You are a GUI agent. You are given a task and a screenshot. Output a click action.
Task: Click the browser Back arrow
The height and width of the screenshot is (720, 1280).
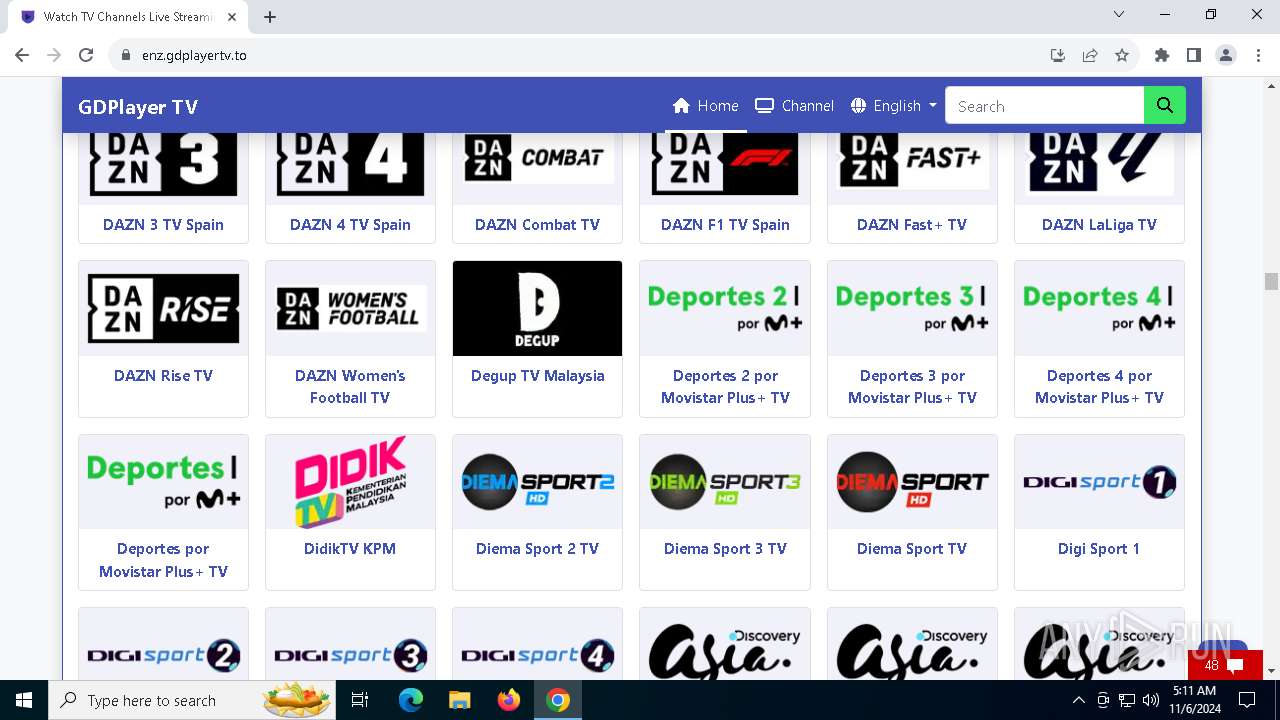point(22,55)
